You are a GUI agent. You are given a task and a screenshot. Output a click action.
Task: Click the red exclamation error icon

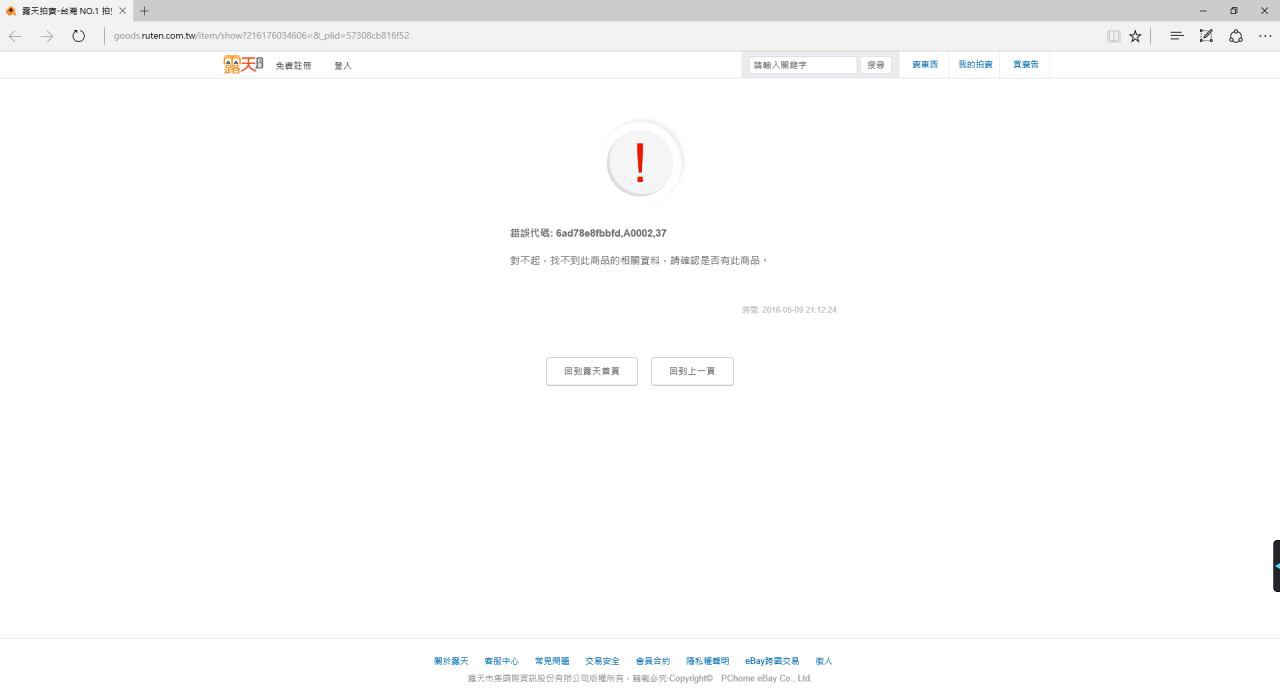click(641, 162)
